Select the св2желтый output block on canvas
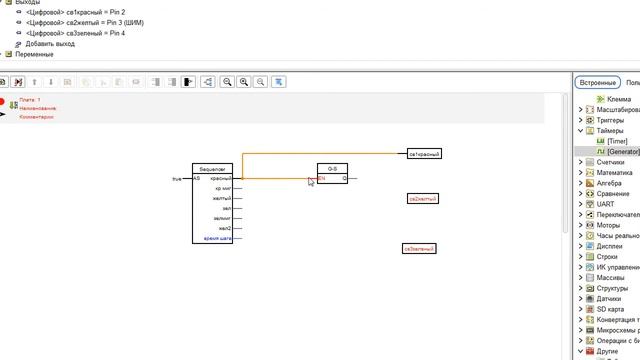The image size is (640, 360). (423, 199)
